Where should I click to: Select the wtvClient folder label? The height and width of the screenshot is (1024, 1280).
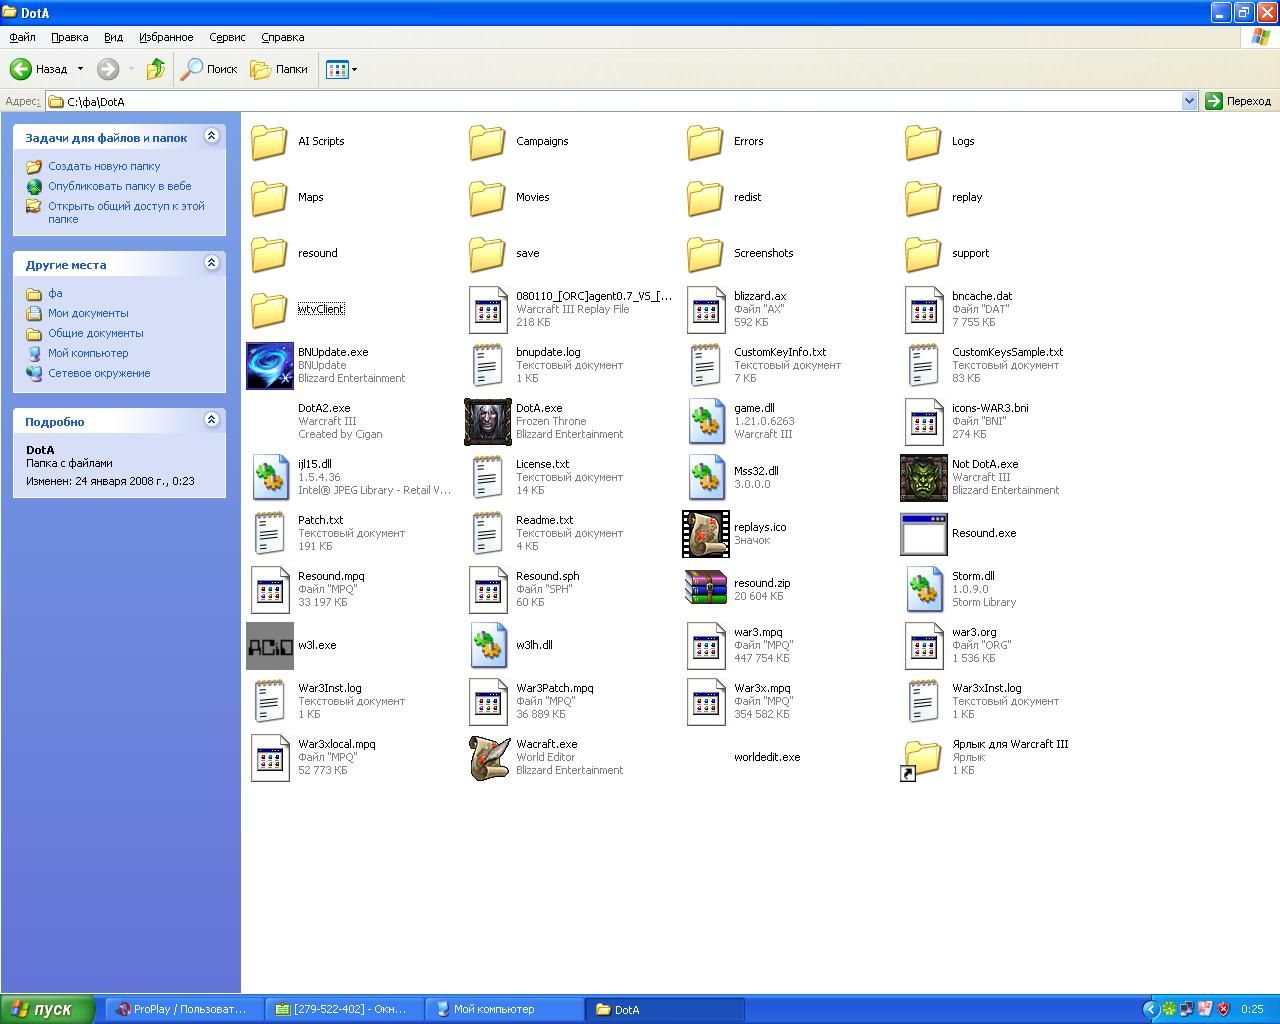[x=321, y=309]
